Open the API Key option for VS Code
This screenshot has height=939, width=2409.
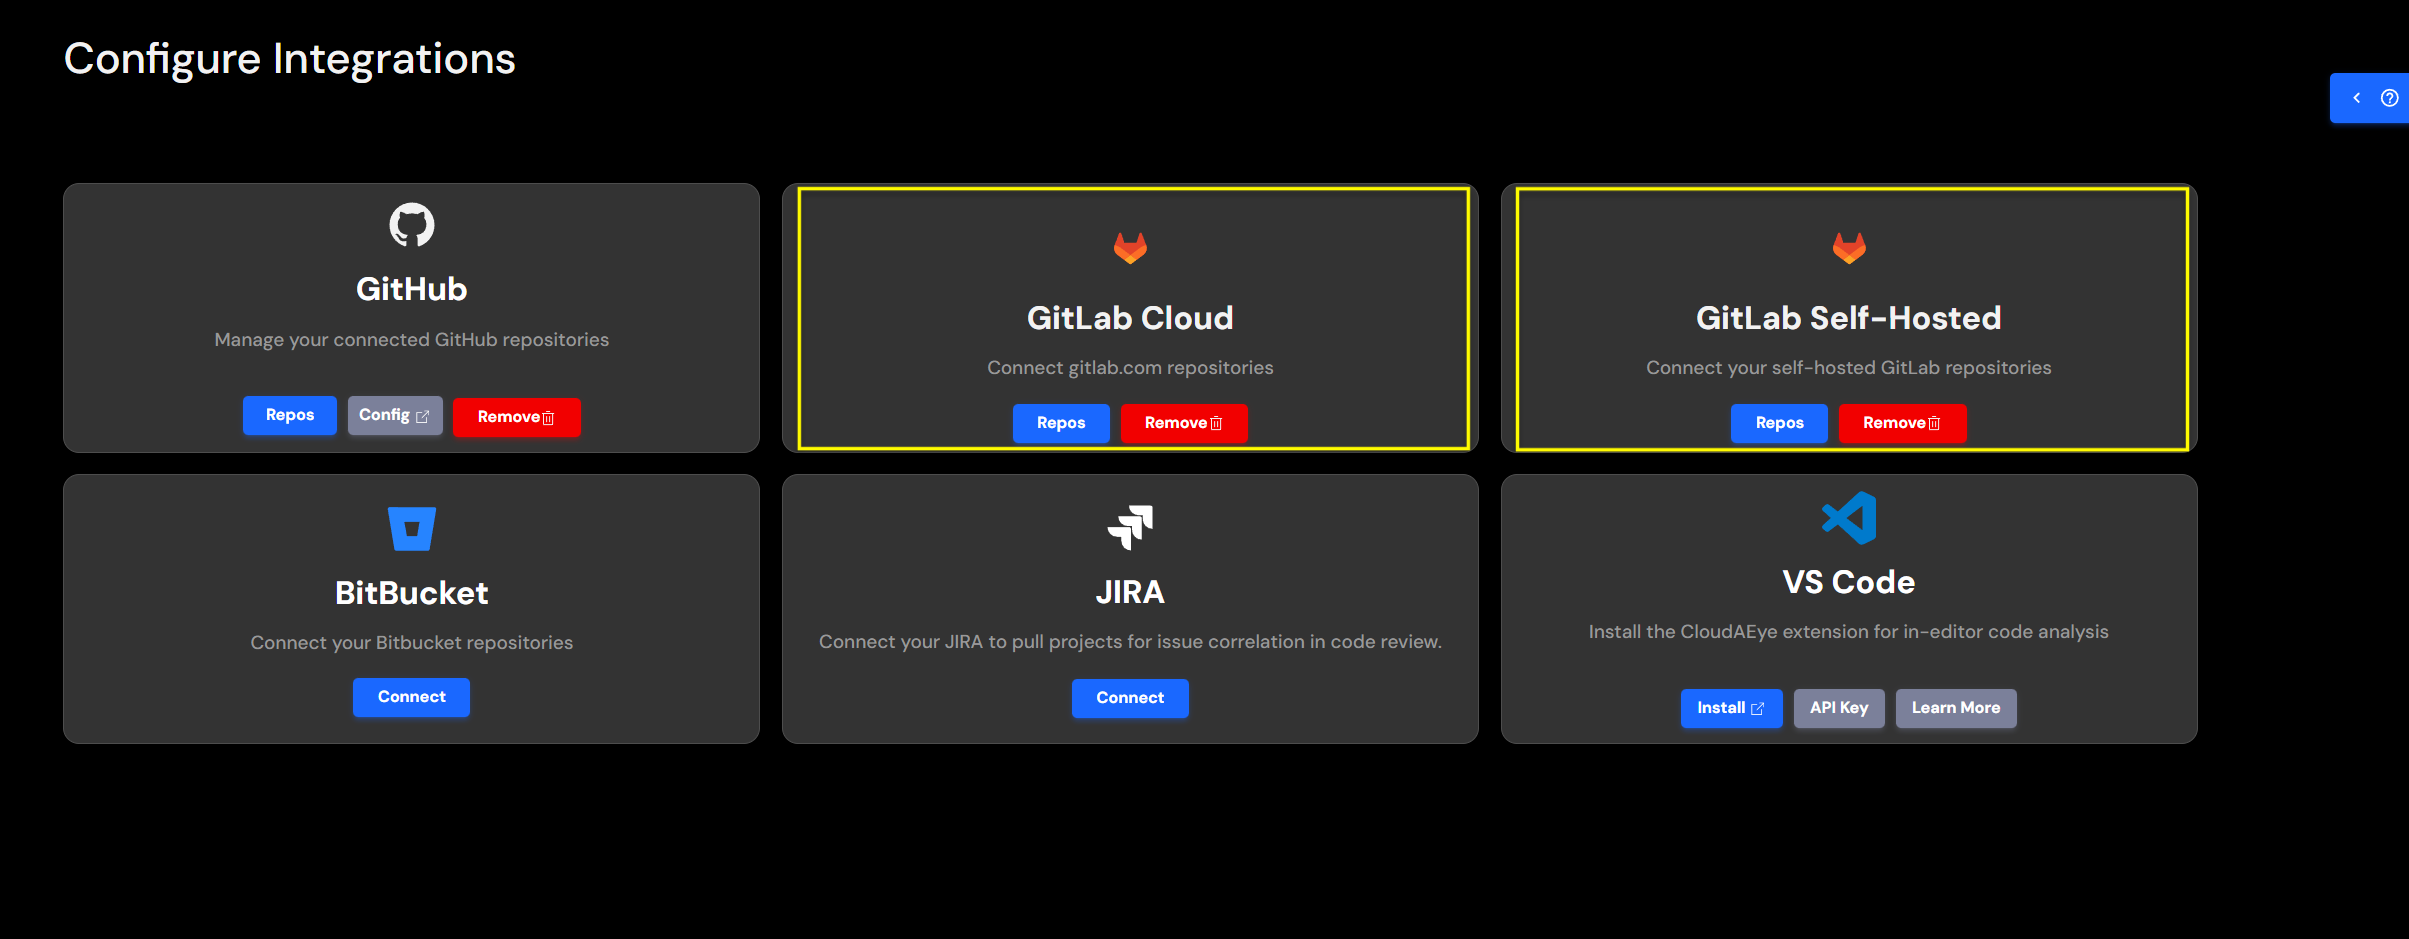coord(1838,708)
